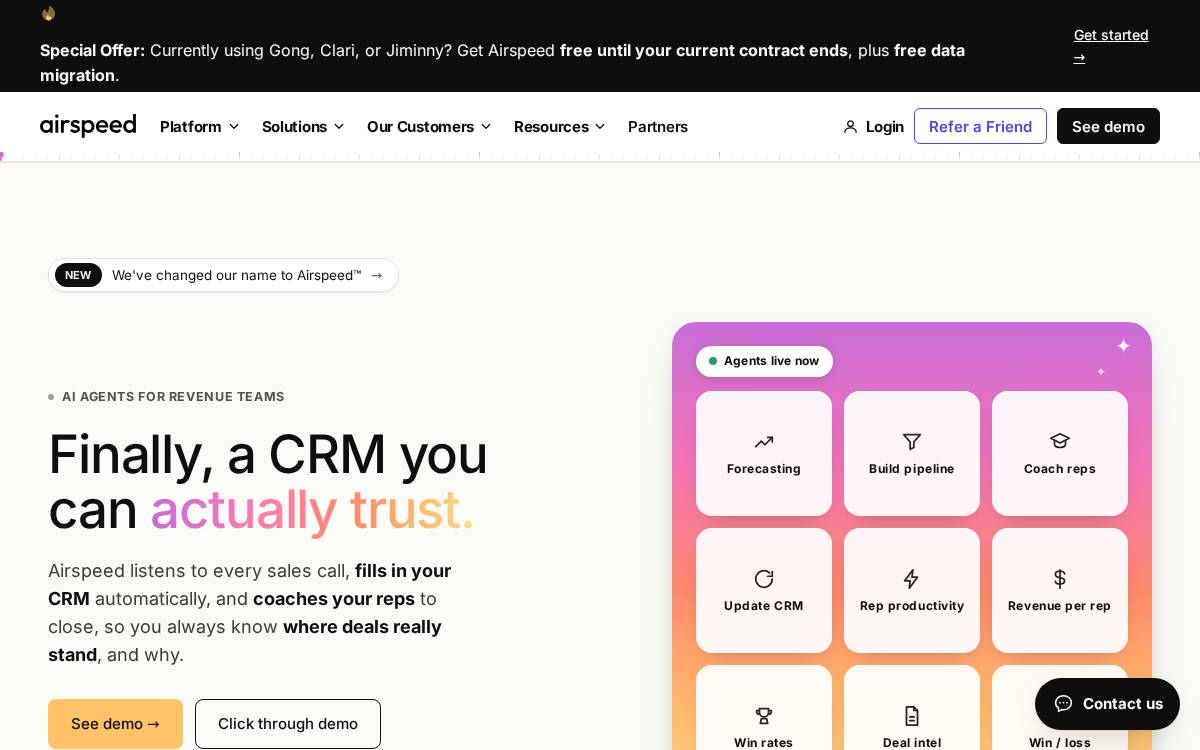Select the Build pipeline label

click(912, 469)
